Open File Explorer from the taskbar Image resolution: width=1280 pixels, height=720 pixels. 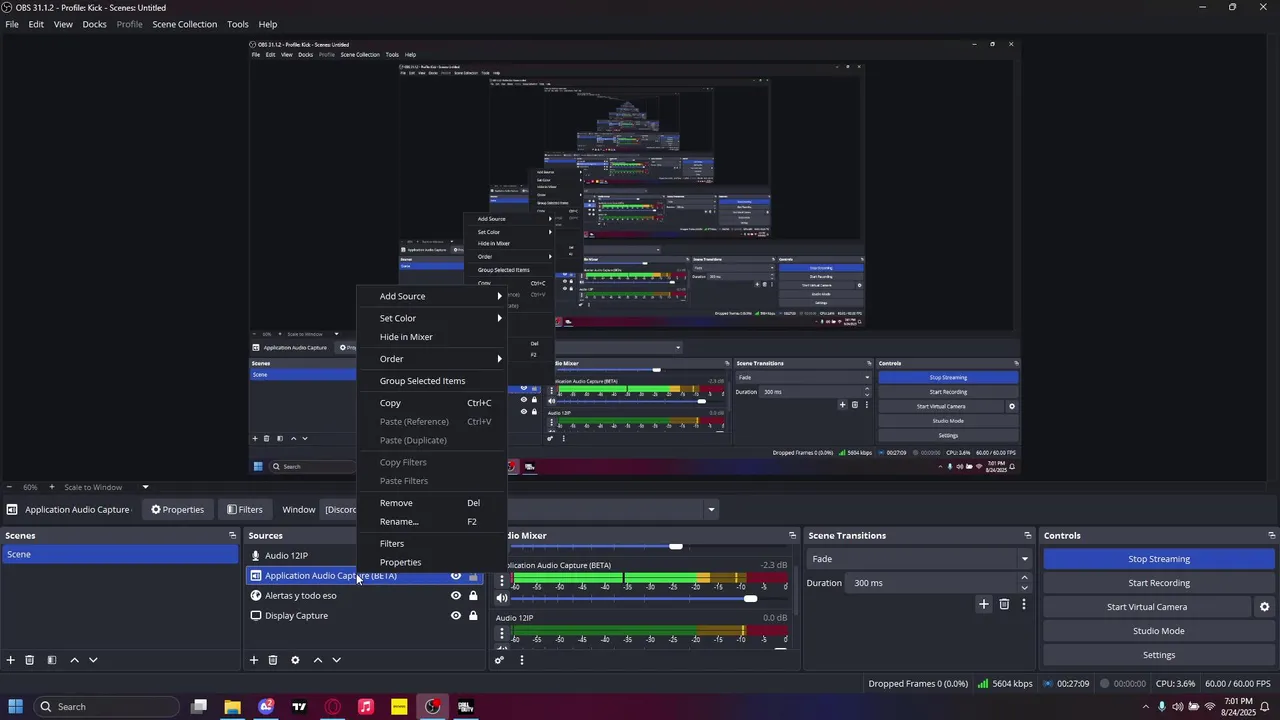(x=232, y=707)
